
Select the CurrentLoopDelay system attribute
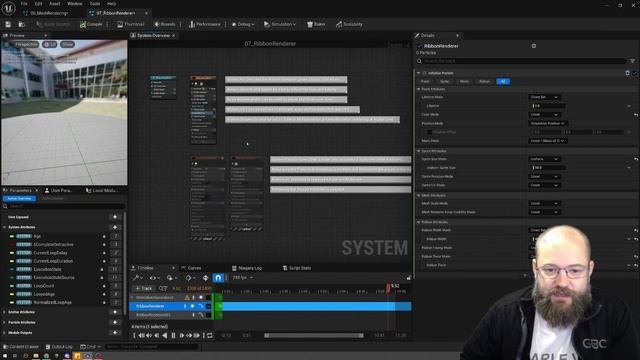[x=51, y=253]
